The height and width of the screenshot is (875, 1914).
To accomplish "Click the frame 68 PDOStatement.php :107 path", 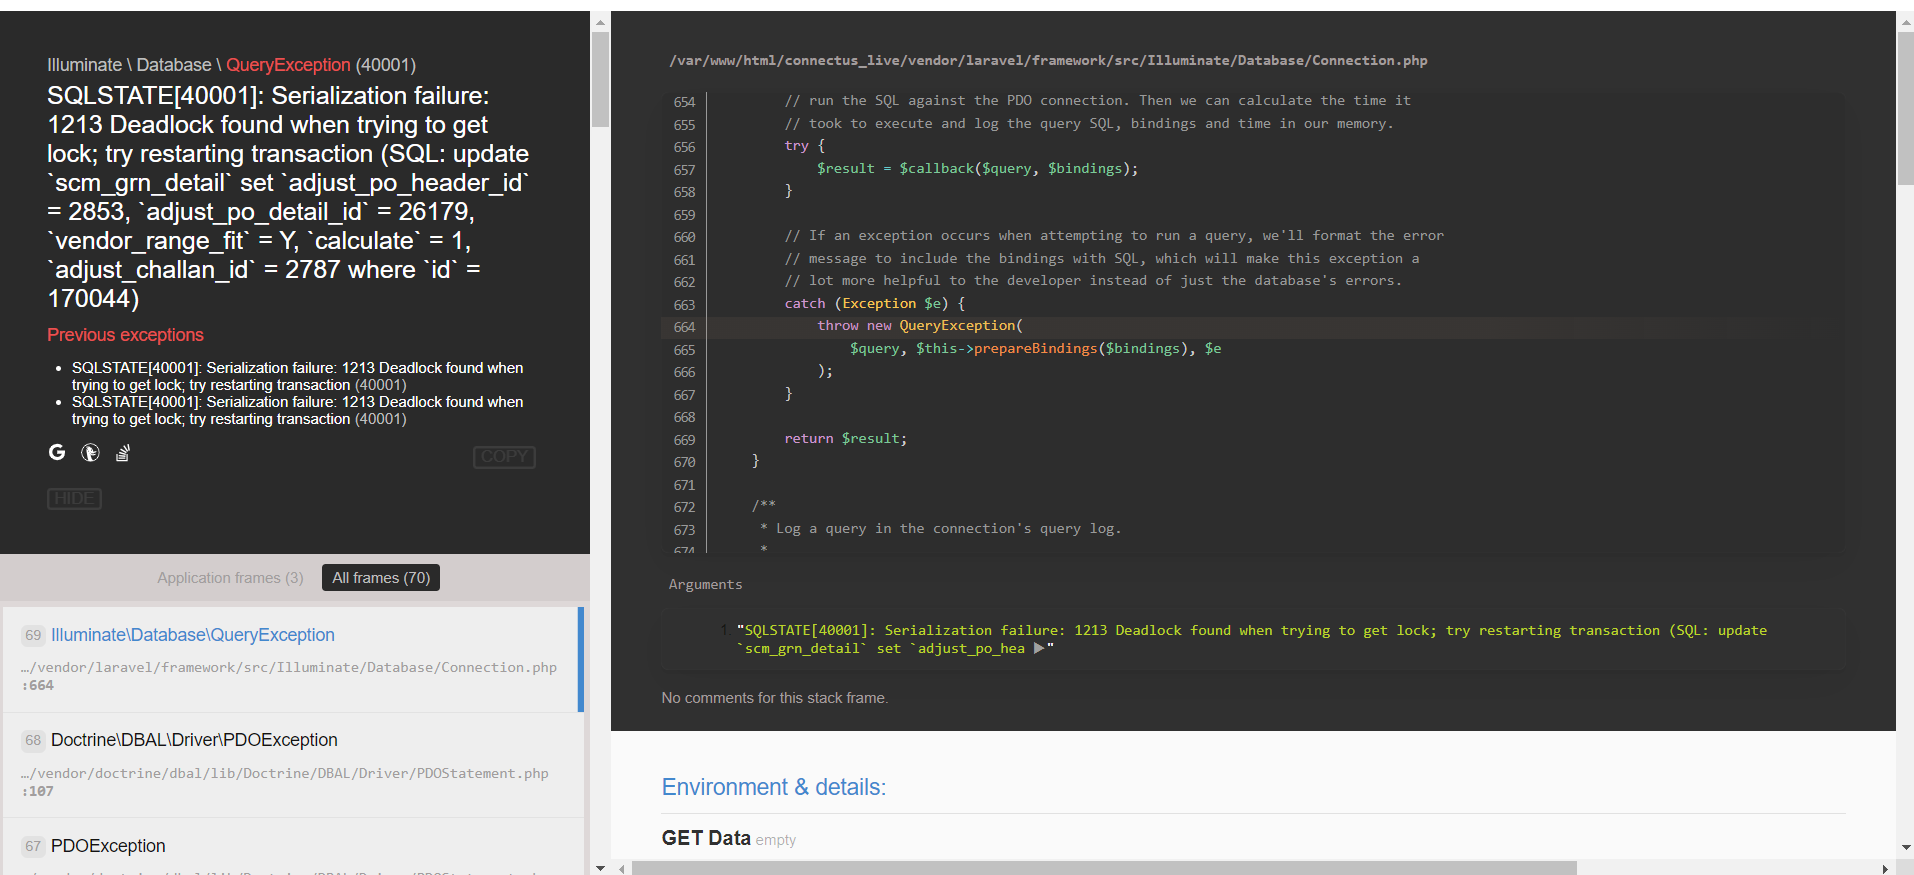I will click(x=285, y=782).
